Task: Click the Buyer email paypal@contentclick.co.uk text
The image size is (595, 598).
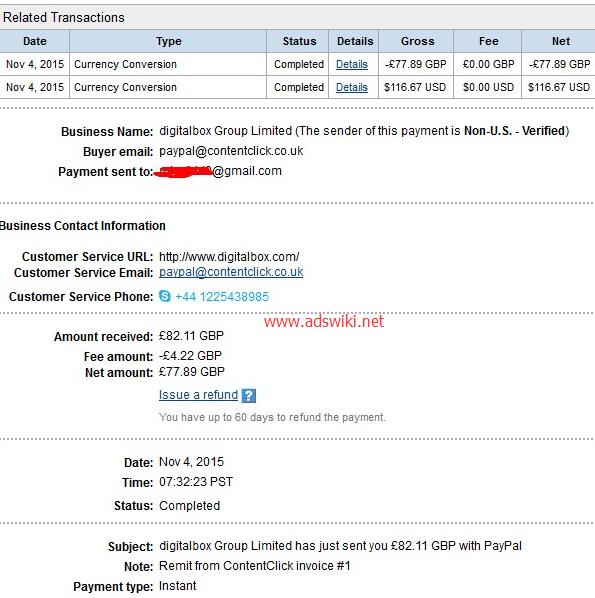Action: click(x=231, y=151)
